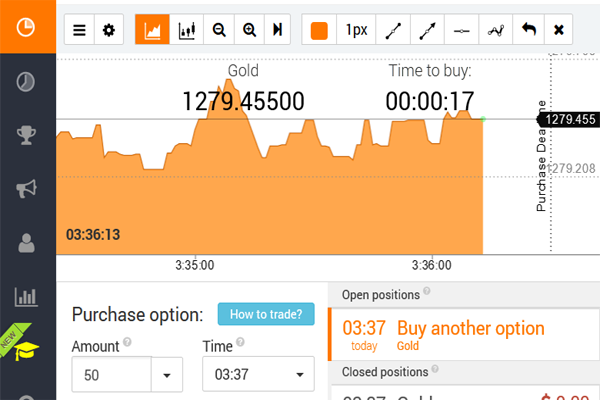
Task: Click the How to trade? button
Action: [266, 314]
